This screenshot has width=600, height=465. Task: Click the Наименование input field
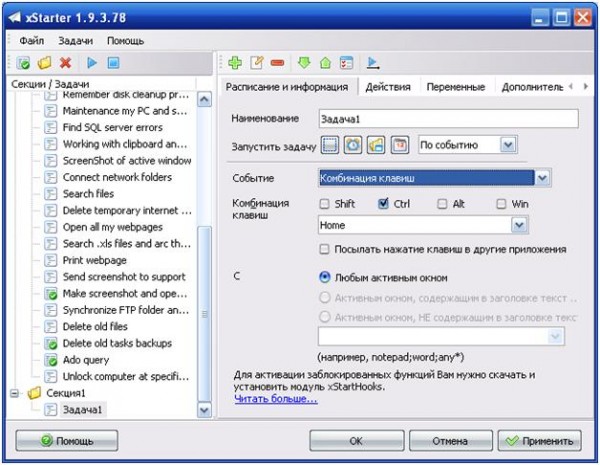(x=448, y=119)
